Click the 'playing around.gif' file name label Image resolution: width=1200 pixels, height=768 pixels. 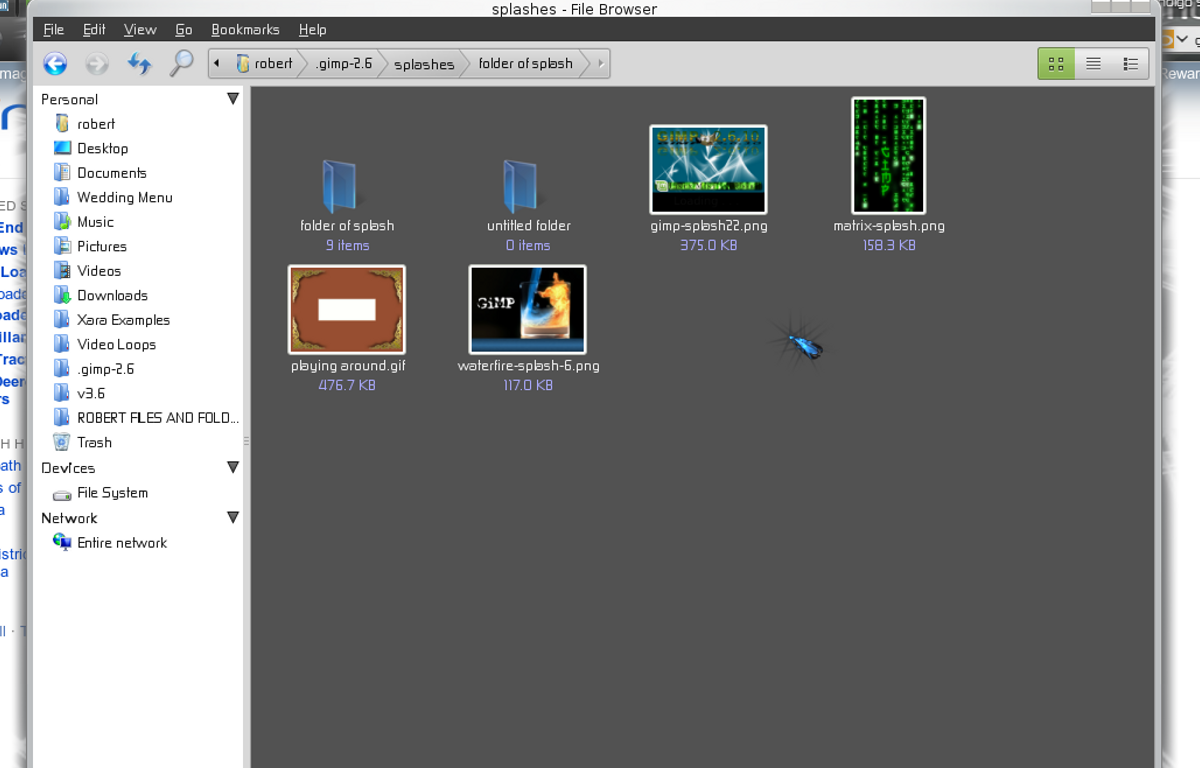point(348,366)
